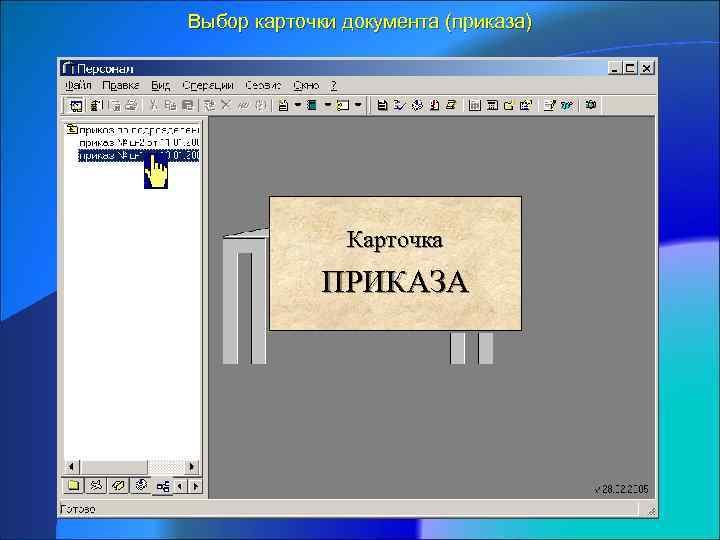Switch to the yellow tag bottom tab
720x540 pixels.
pos(118,485)
